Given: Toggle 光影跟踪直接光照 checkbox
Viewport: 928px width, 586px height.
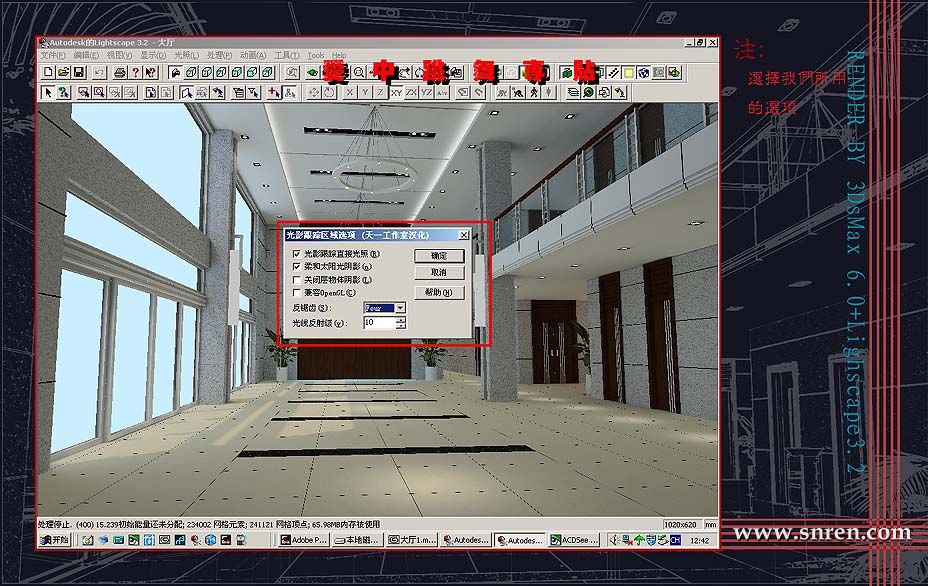Looking at the screenshot, I should tap(297, 253).
